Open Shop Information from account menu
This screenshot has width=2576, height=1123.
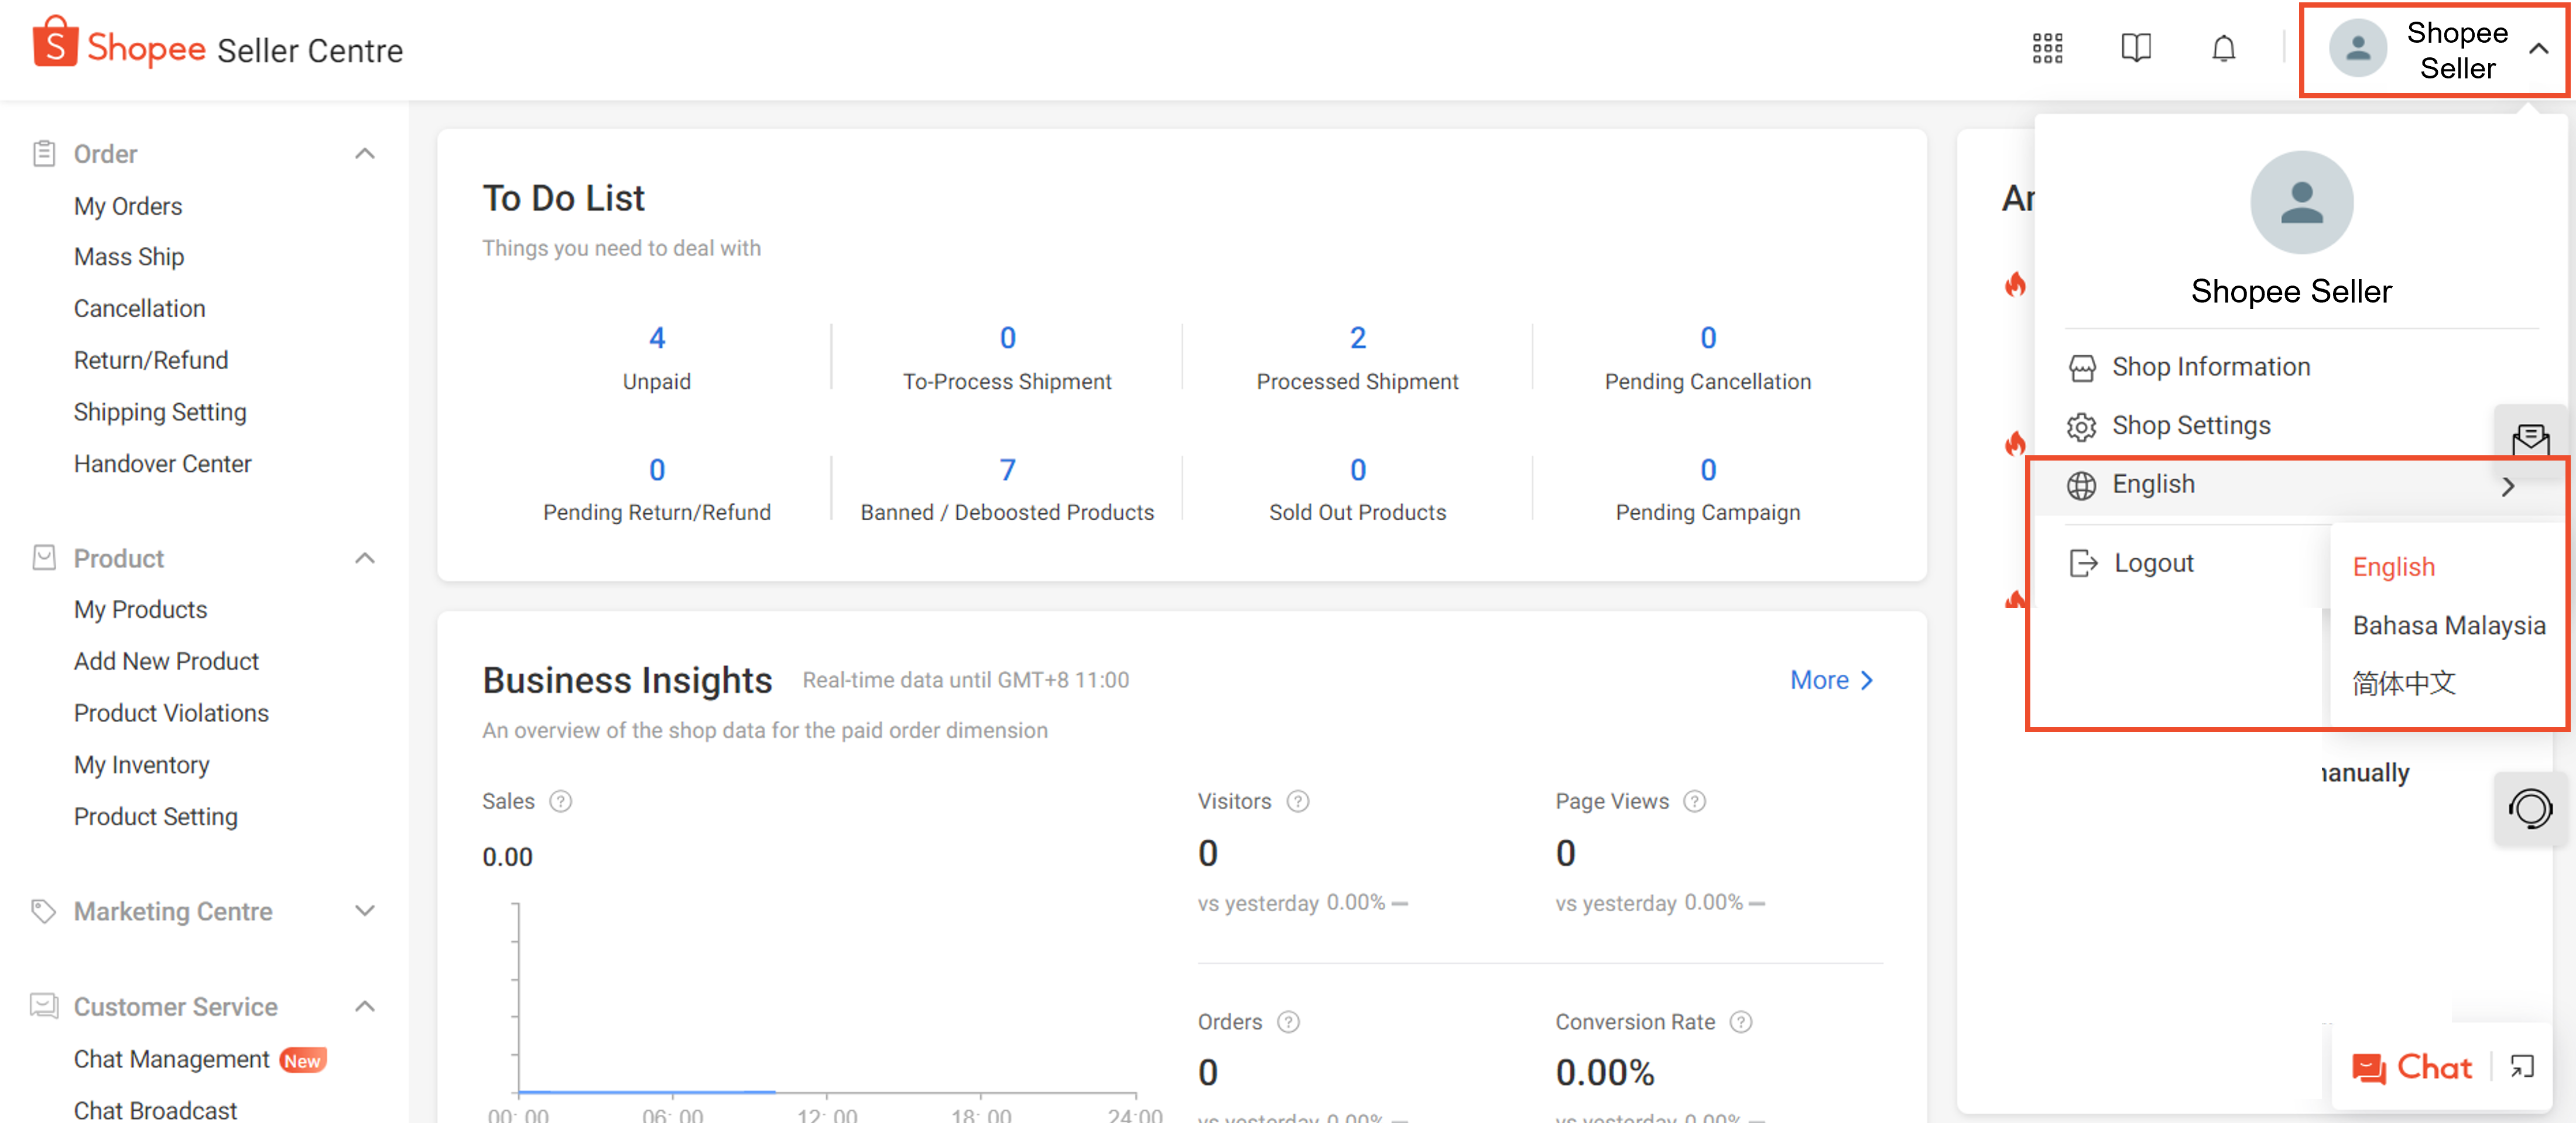pos(2210,367)
